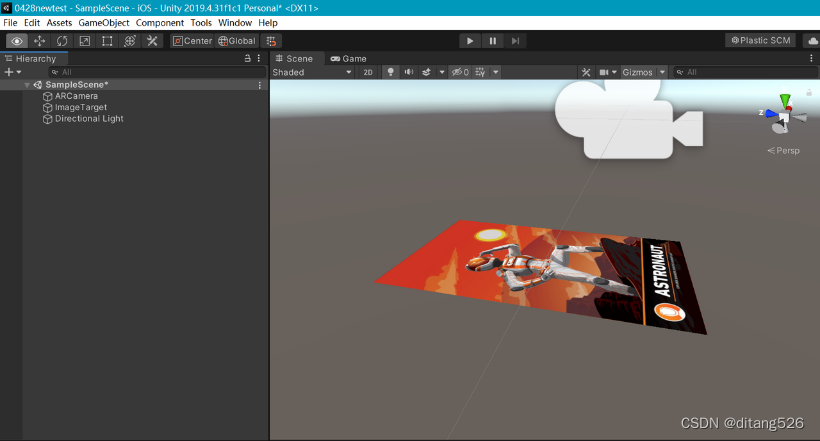Toggle grid snapping icon
This screenshot has width=820, height=441.
tap(271, 41)
